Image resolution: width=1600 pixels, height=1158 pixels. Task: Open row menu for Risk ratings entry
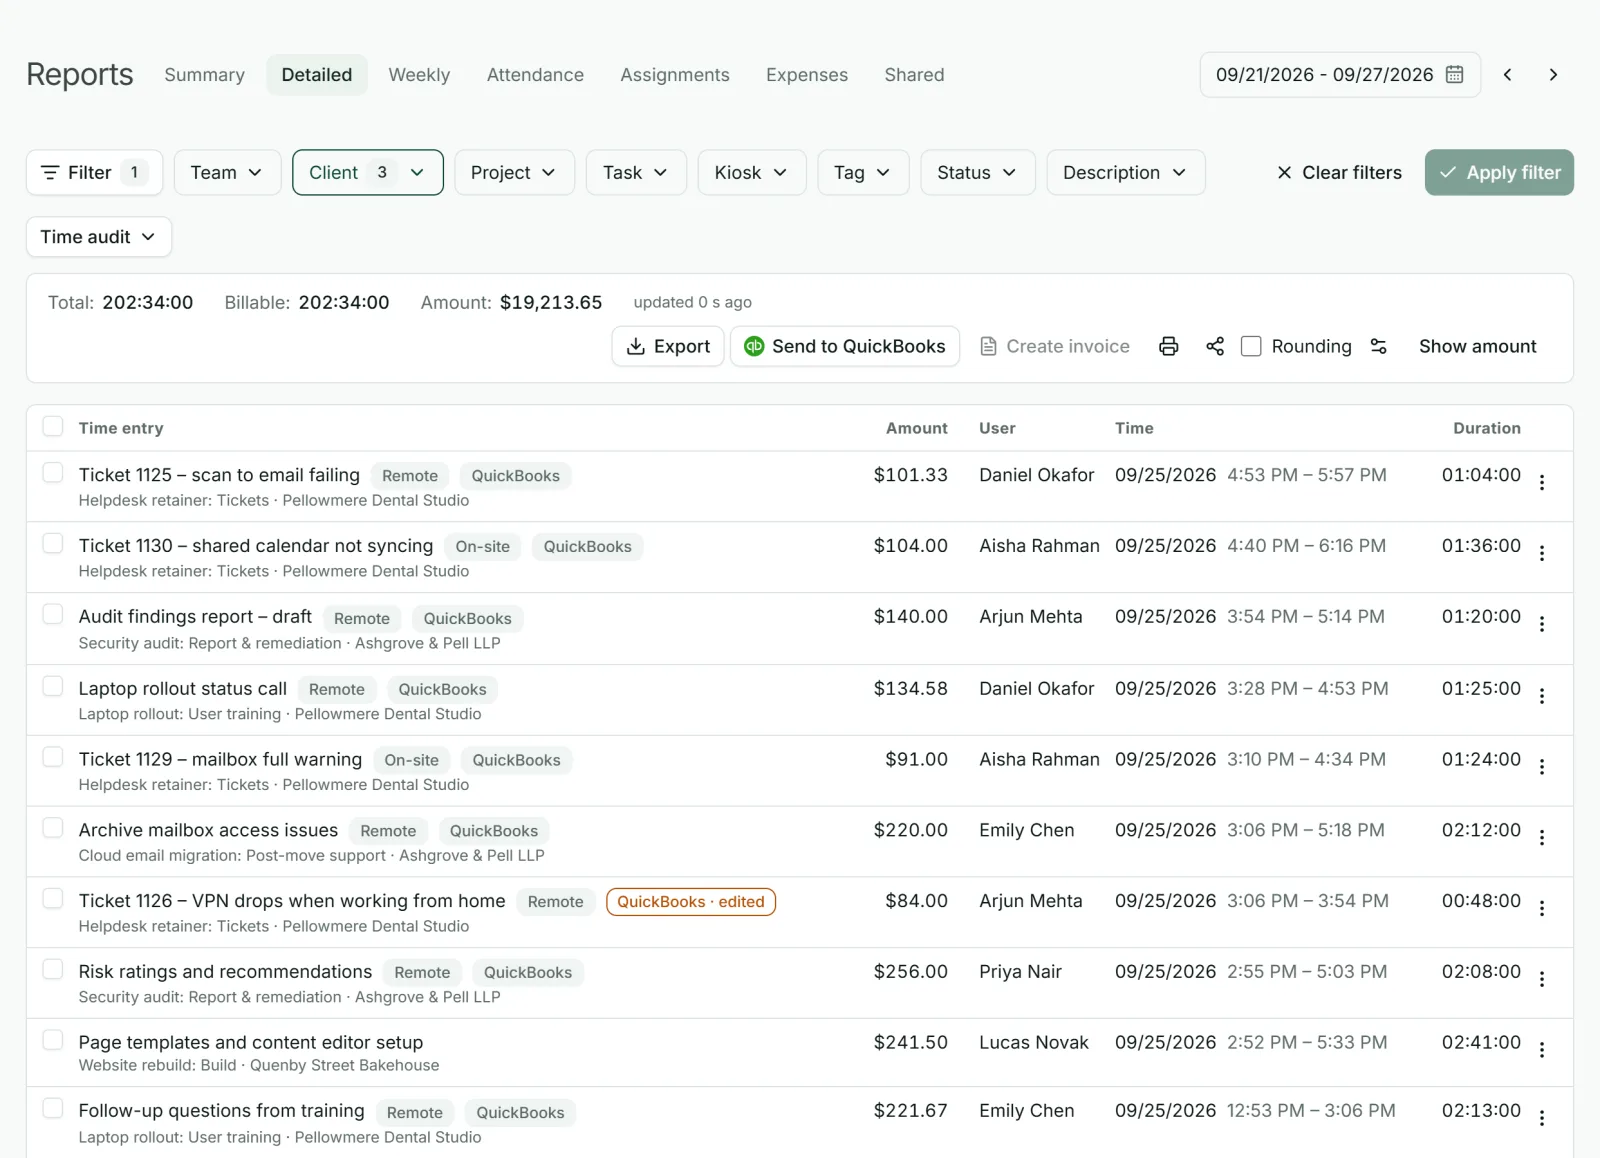[1542, 979]
